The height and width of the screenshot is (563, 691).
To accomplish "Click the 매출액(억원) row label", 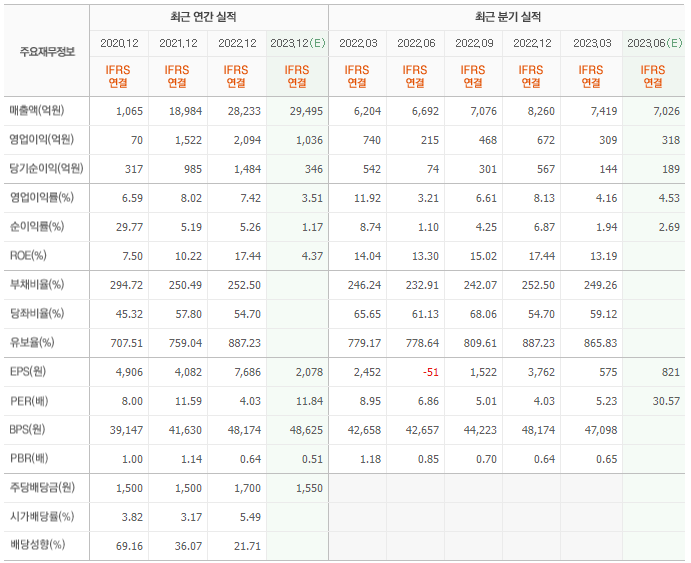I will pyautogui.click(x=37, y=111).
